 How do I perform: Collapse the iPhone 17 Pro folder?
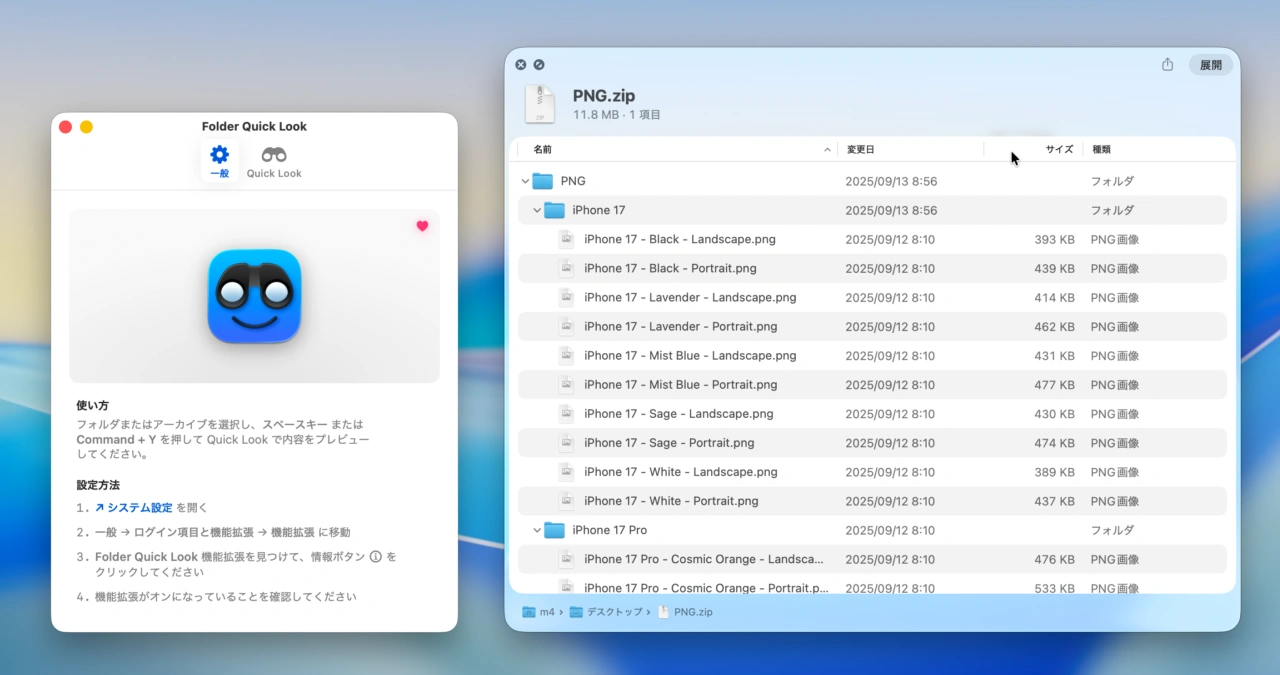(x=537, y=530)
